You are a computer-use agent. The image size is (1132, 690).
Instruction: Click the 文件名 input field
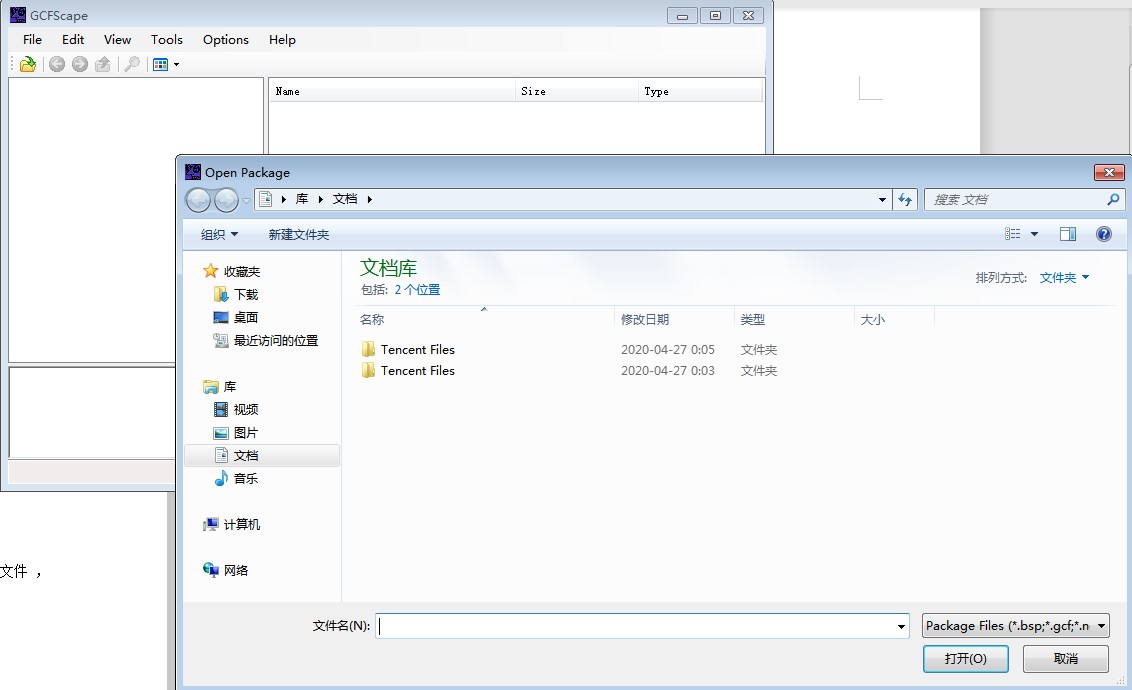[635, 626]
